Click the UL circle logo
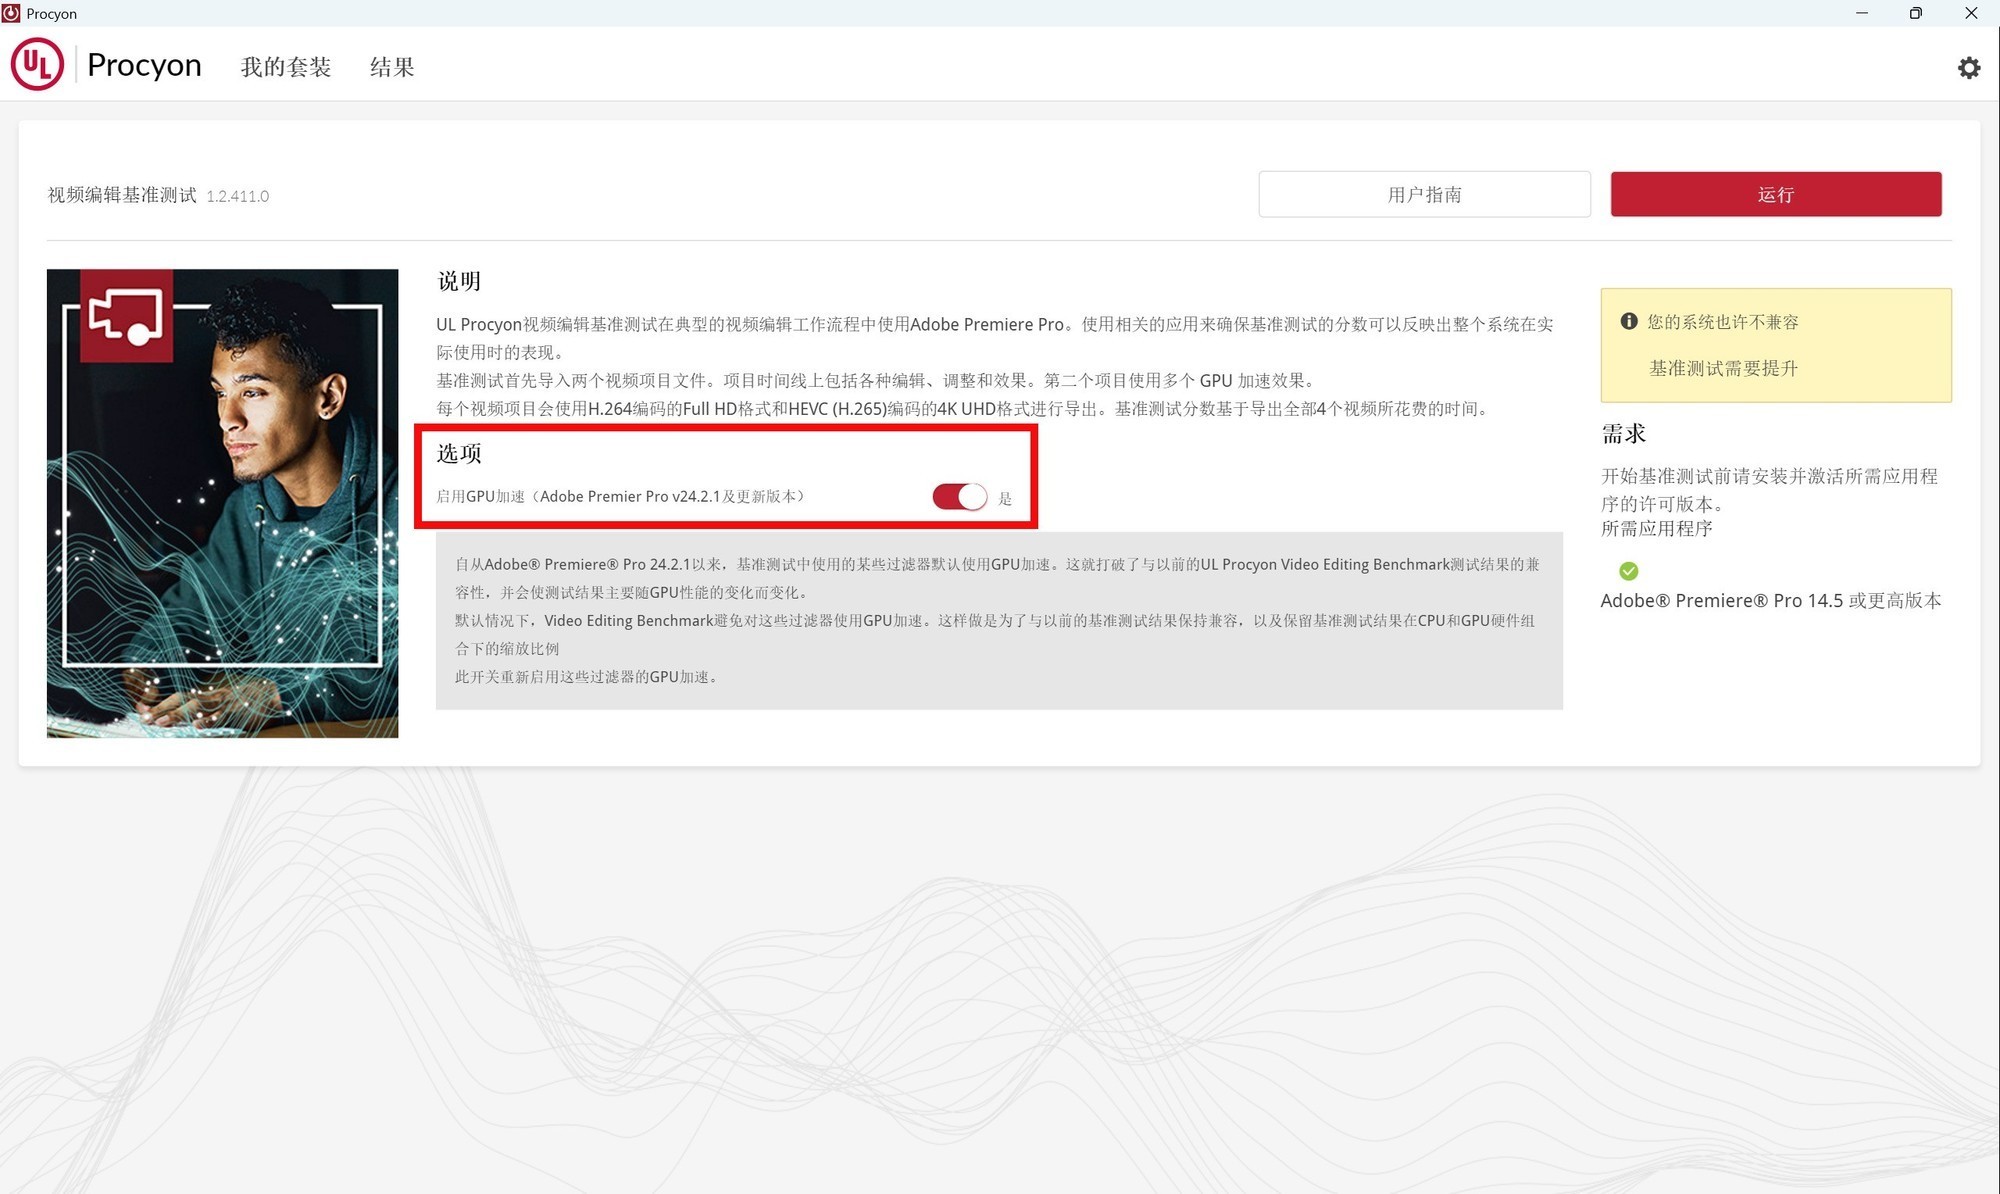Image resolution: width=2000 pixels, height=1194 pixels. tap(37, 64)
